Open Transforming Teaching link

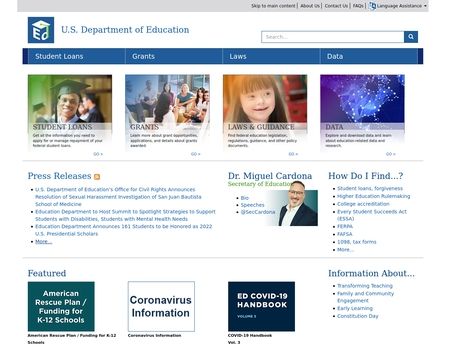coord(365,286)
